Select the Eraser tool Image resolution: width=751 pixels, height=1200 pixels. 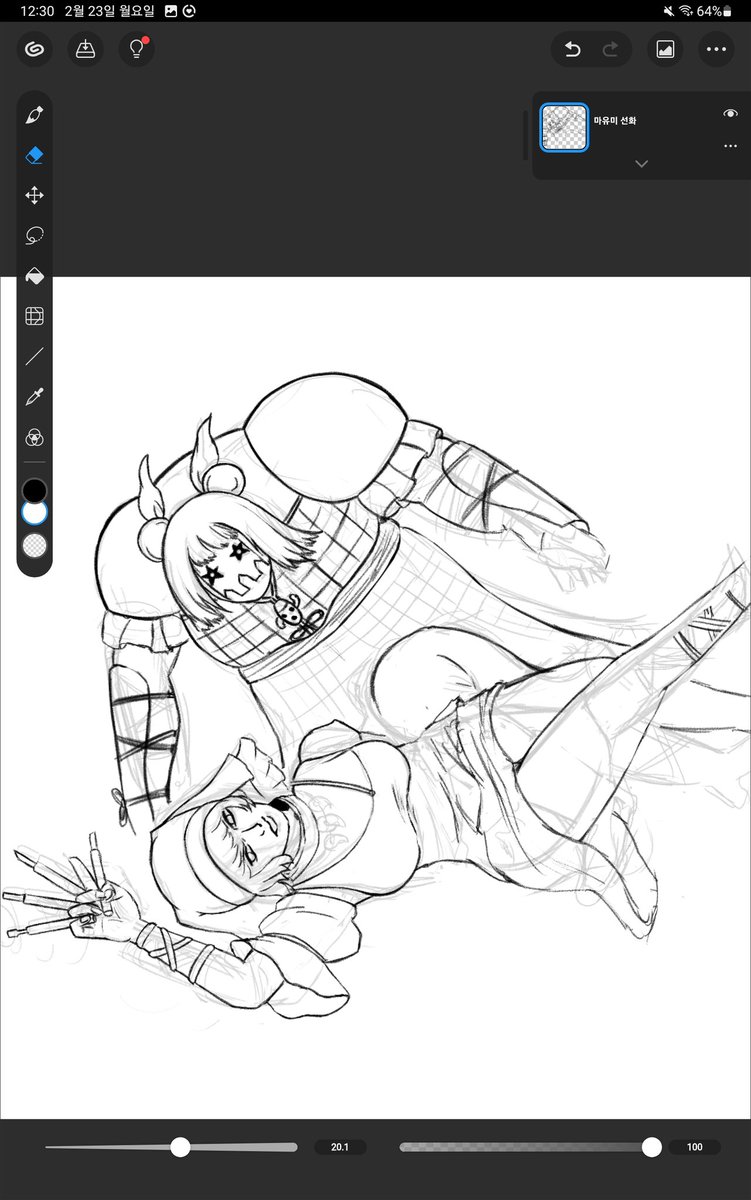coord(35,156)
